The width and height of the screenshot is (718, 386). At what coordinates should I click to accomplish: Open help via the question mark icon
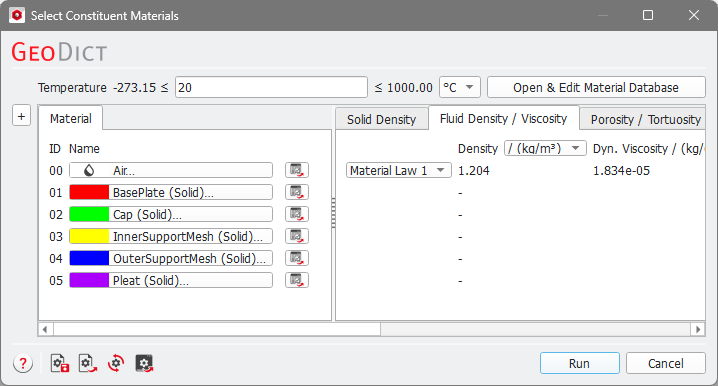coord(23,364)
